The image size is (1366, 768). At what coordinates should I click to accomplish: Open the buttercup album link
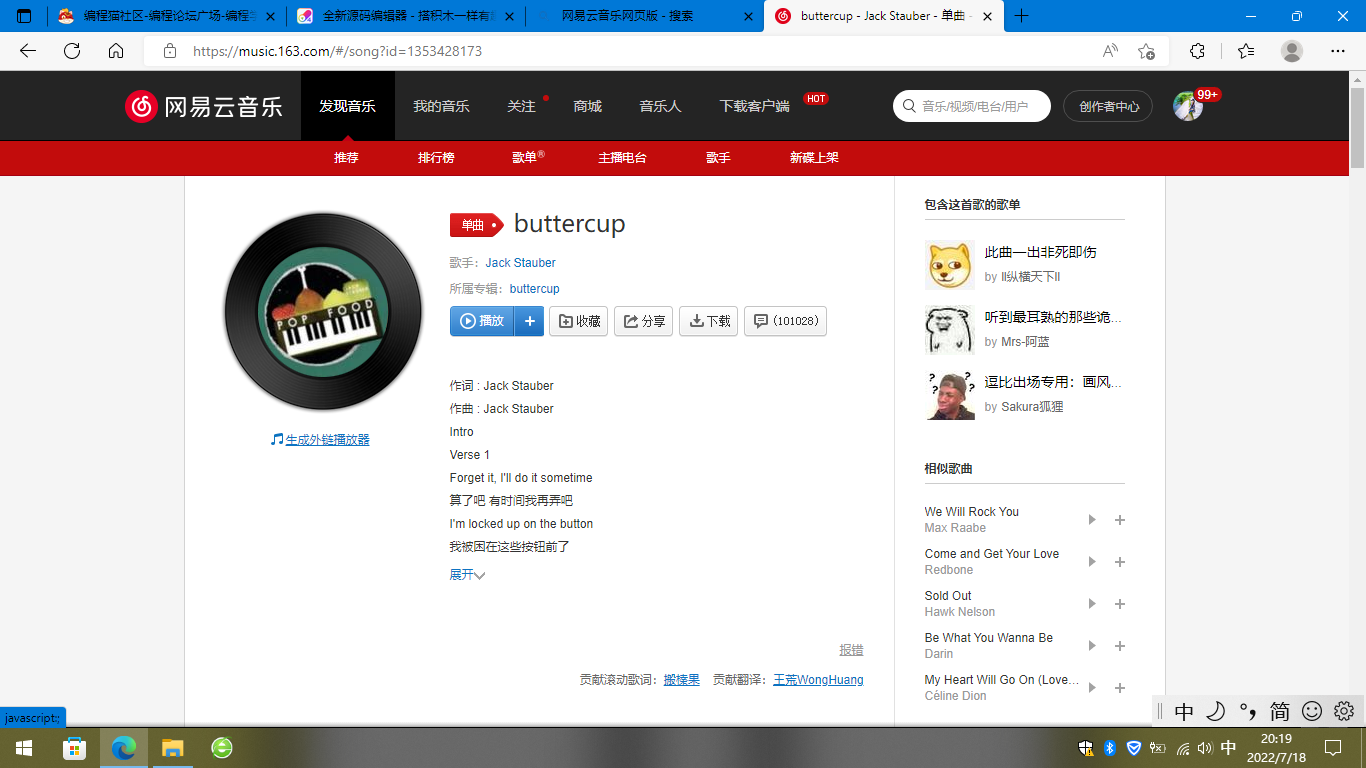[x=534, y=289]
